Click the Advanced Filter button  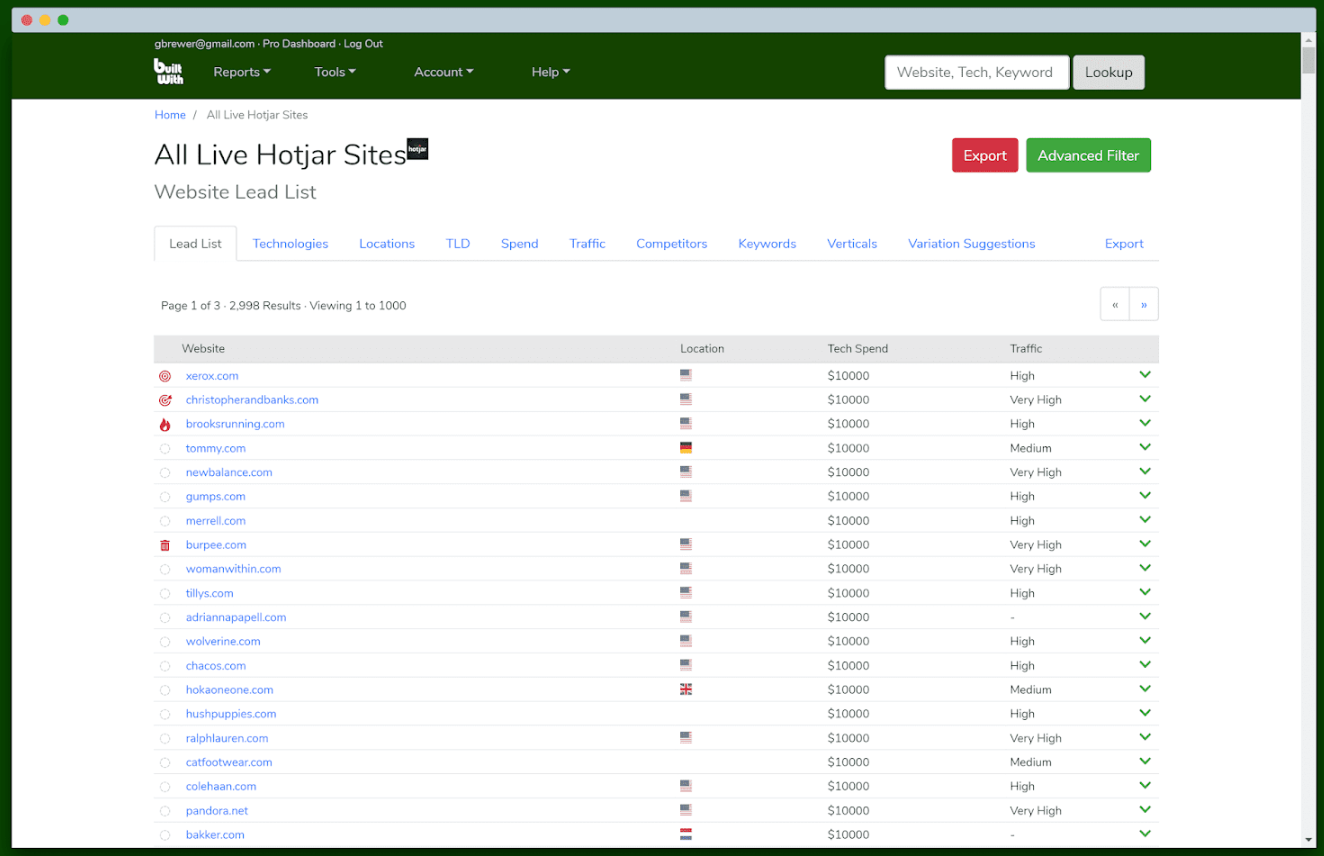(x=1088, y=155)
